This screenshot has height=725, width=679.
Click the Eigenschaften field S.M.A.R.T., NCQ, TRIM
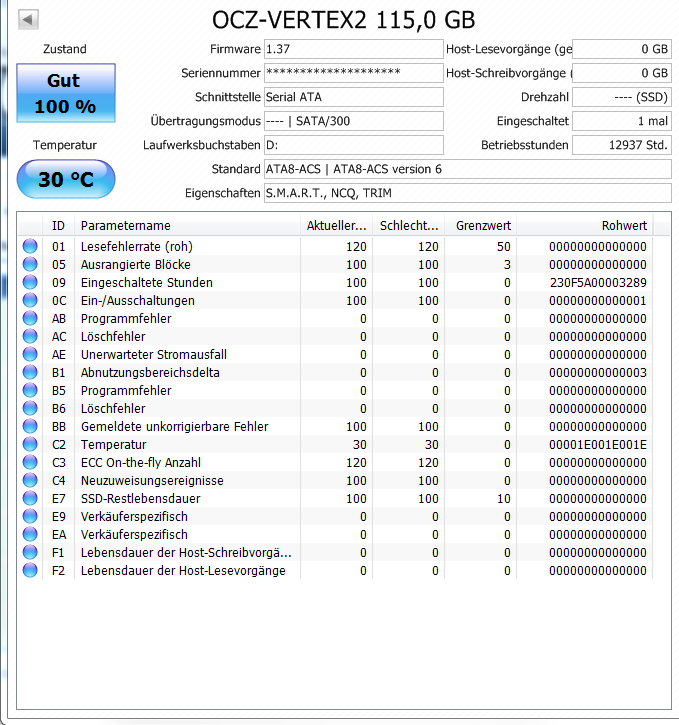click(x=468, y=193)
